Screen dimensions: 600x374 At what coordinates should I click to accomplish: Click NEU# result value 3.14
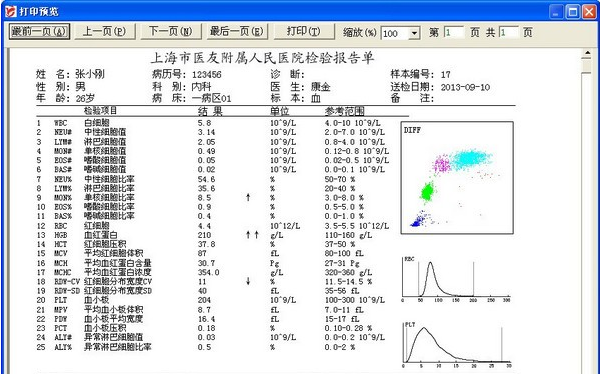pos(206,132)
